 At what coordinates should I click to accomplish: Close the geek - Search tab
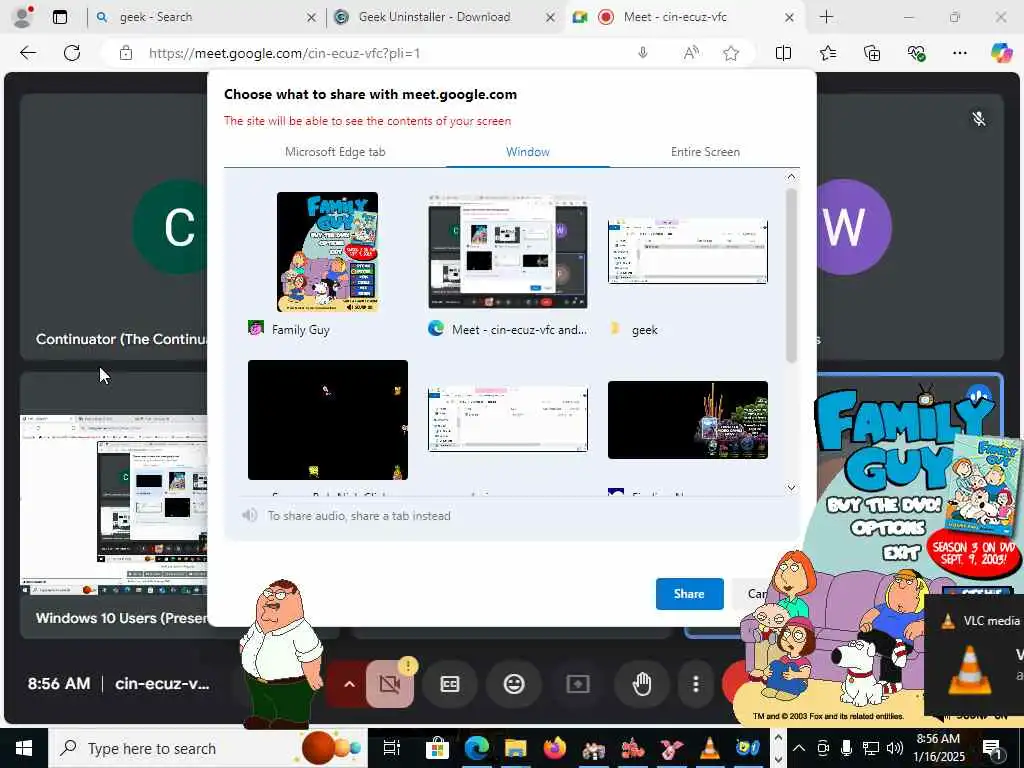click(312, 18)
